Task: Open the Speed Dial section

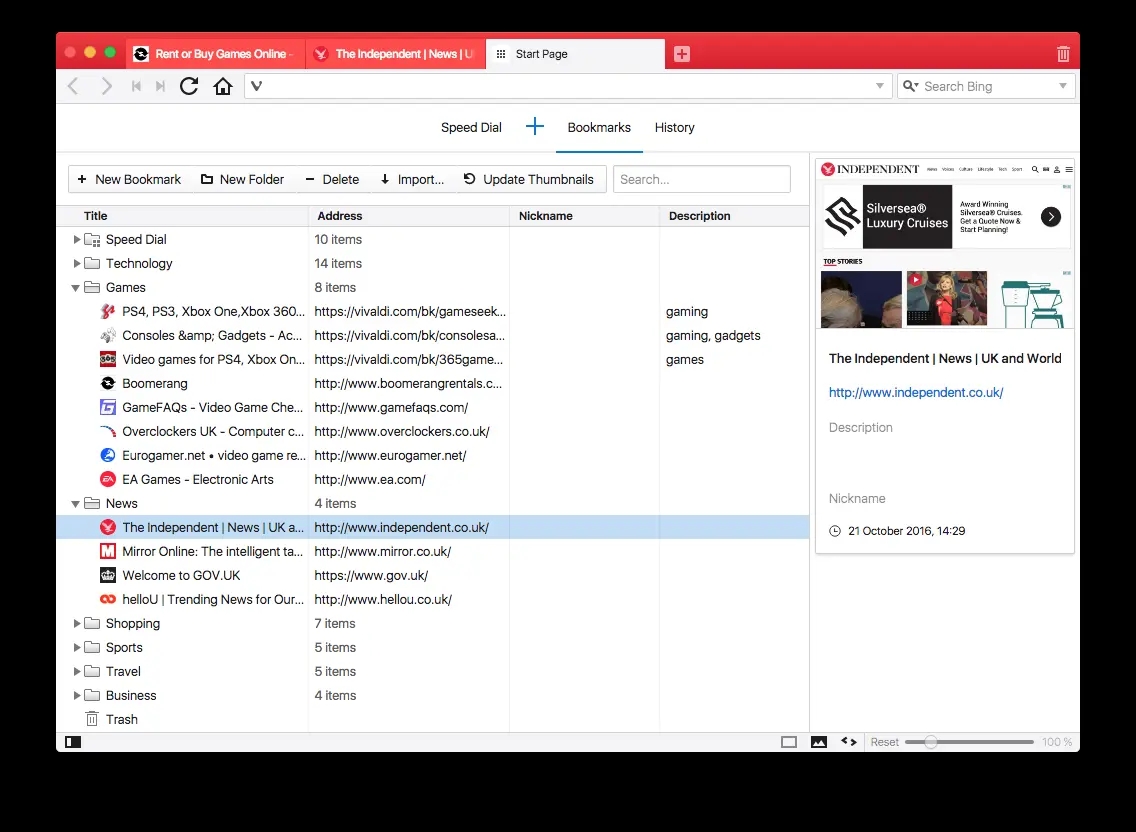Action: [471, 128]
